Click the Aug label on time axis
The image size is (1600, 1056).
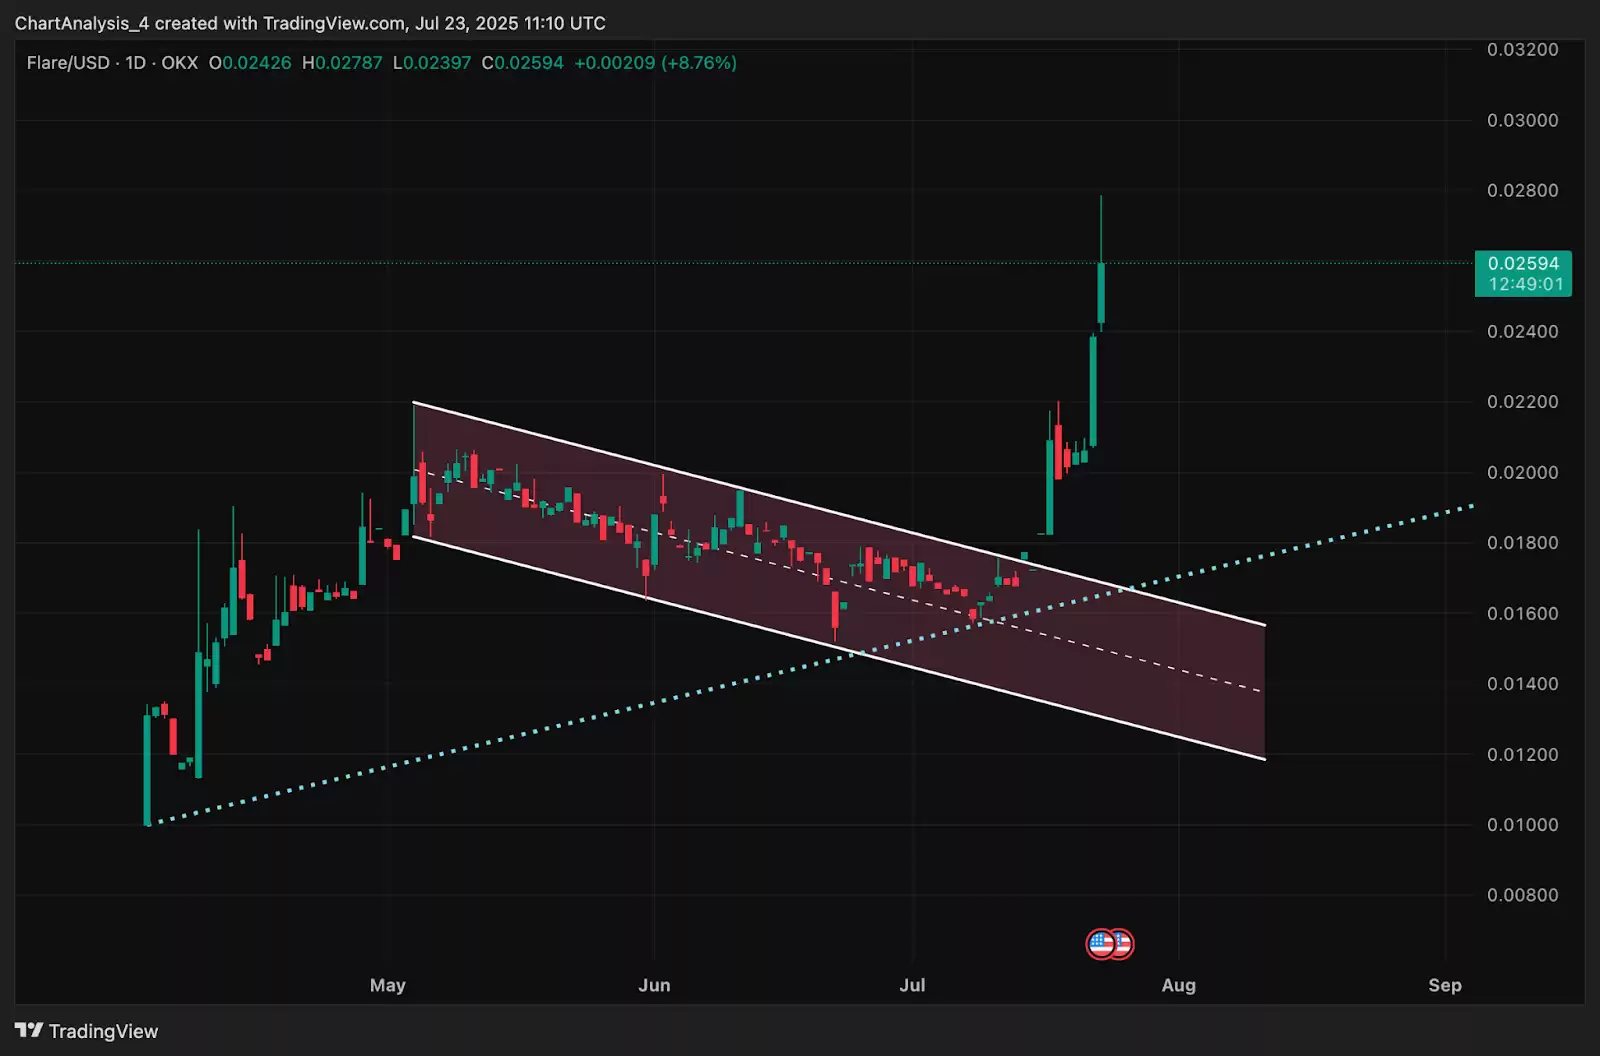tap(1178, 985)
